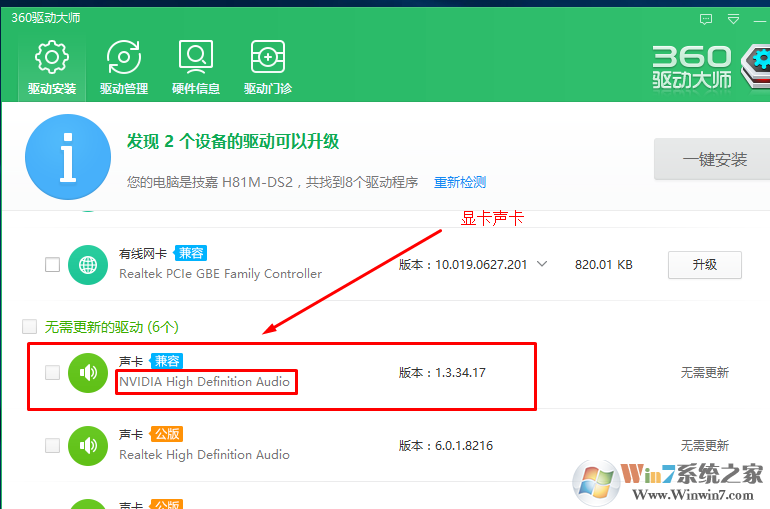Click the 重新检测 link
Image resolution: width=770 pixels, height=509 pixels.
pyautogui.click(x=459, y=182)
